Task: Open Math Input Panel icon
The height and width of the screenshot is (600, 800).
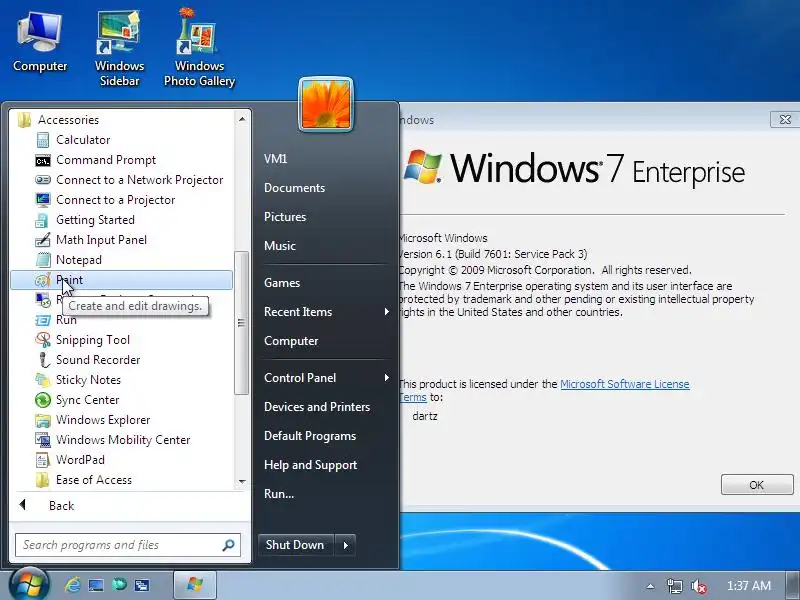Action: tap(43, 240)
